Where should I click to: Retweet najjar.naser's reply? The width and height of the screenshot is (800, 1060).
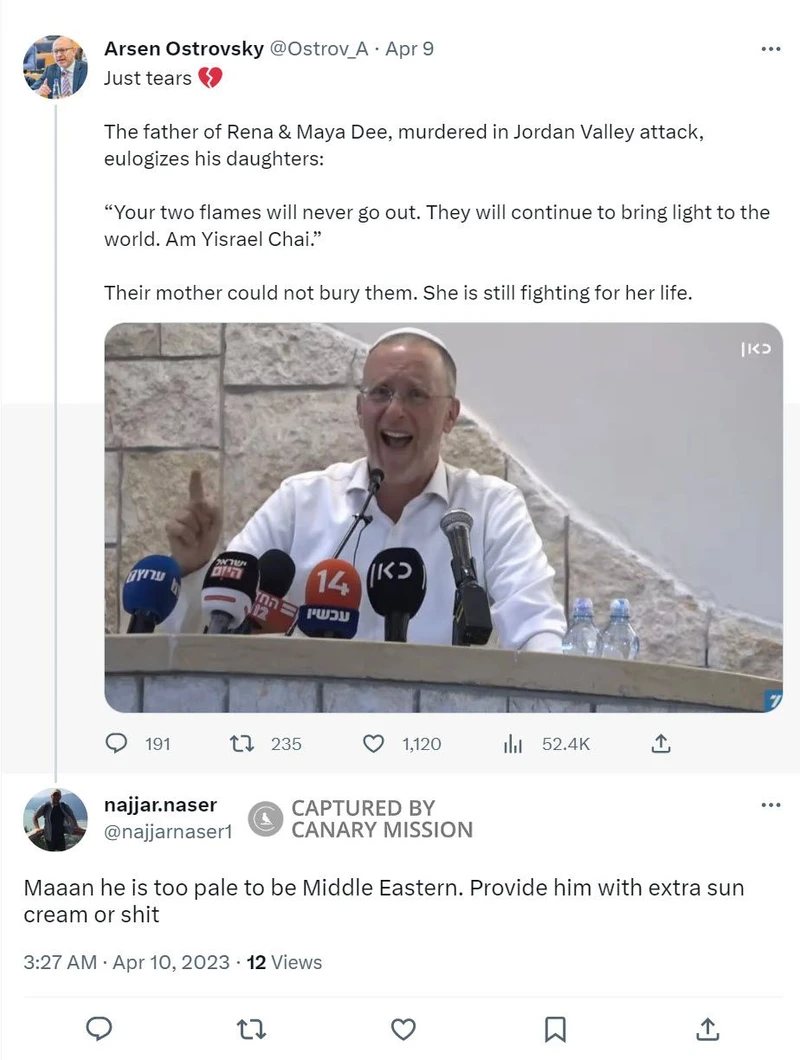251,1028
